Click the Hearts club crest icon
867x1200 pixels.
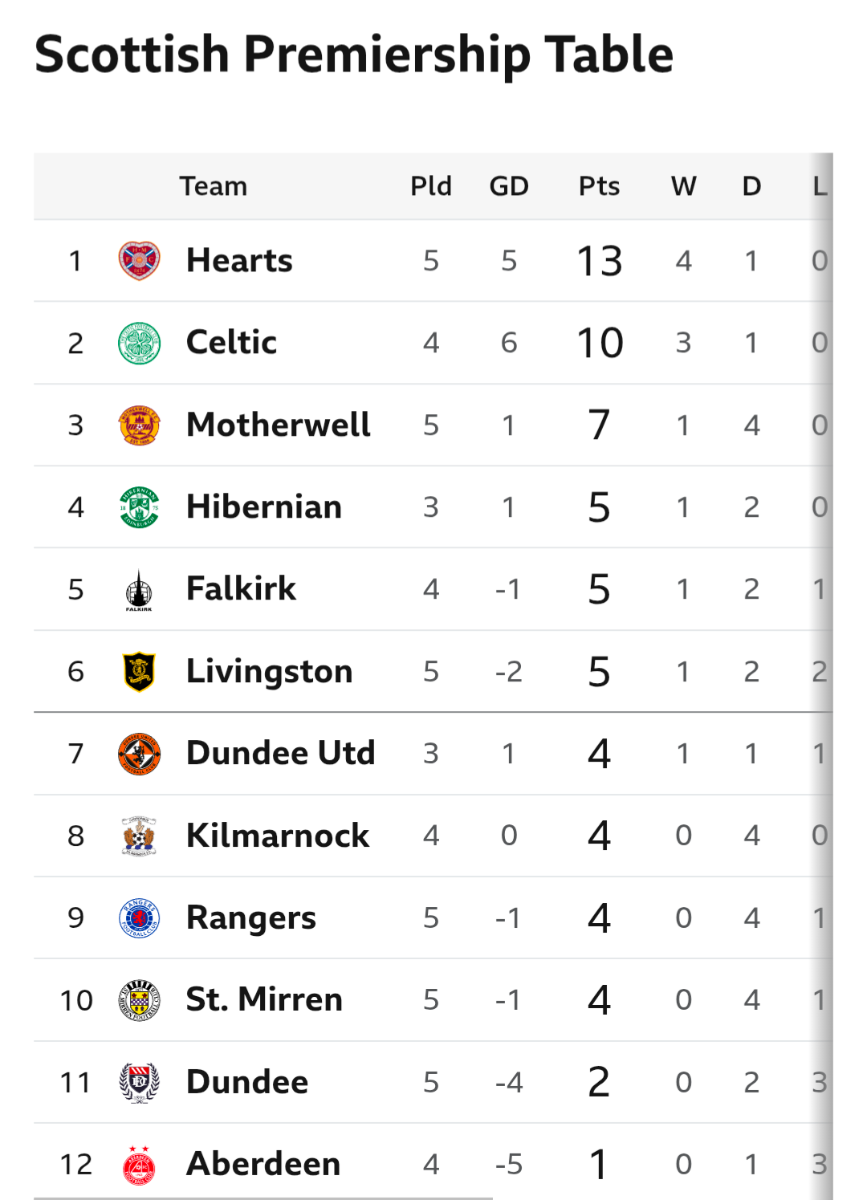pos(139,261)
